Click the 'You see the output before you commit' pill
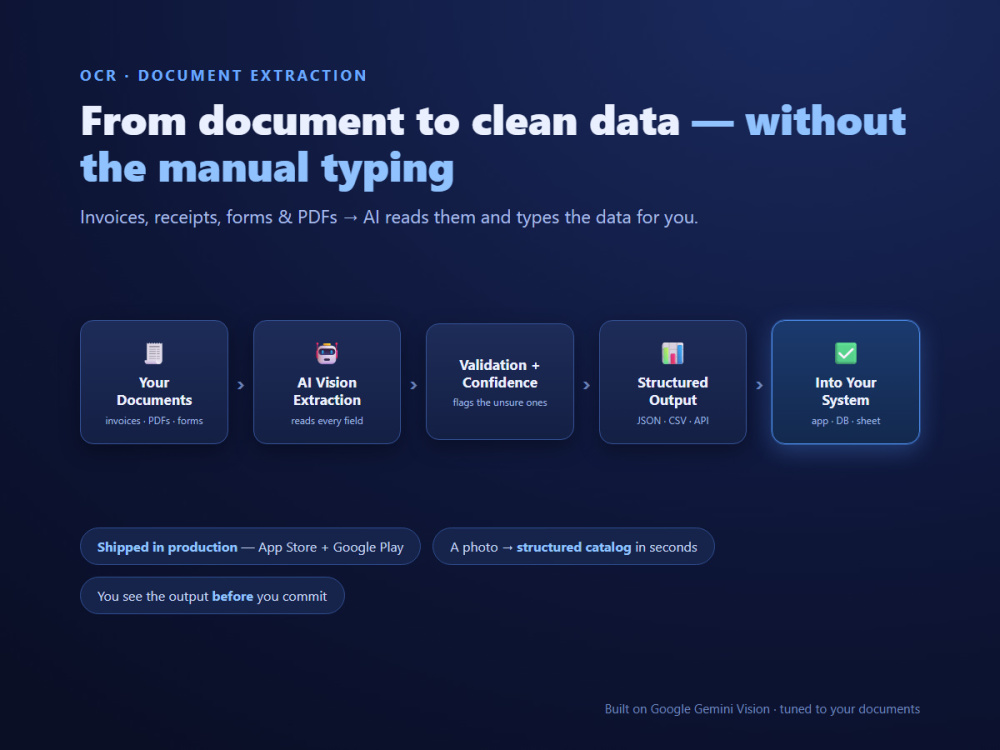Screen dimensions: 1000x750 coord(212,596)
